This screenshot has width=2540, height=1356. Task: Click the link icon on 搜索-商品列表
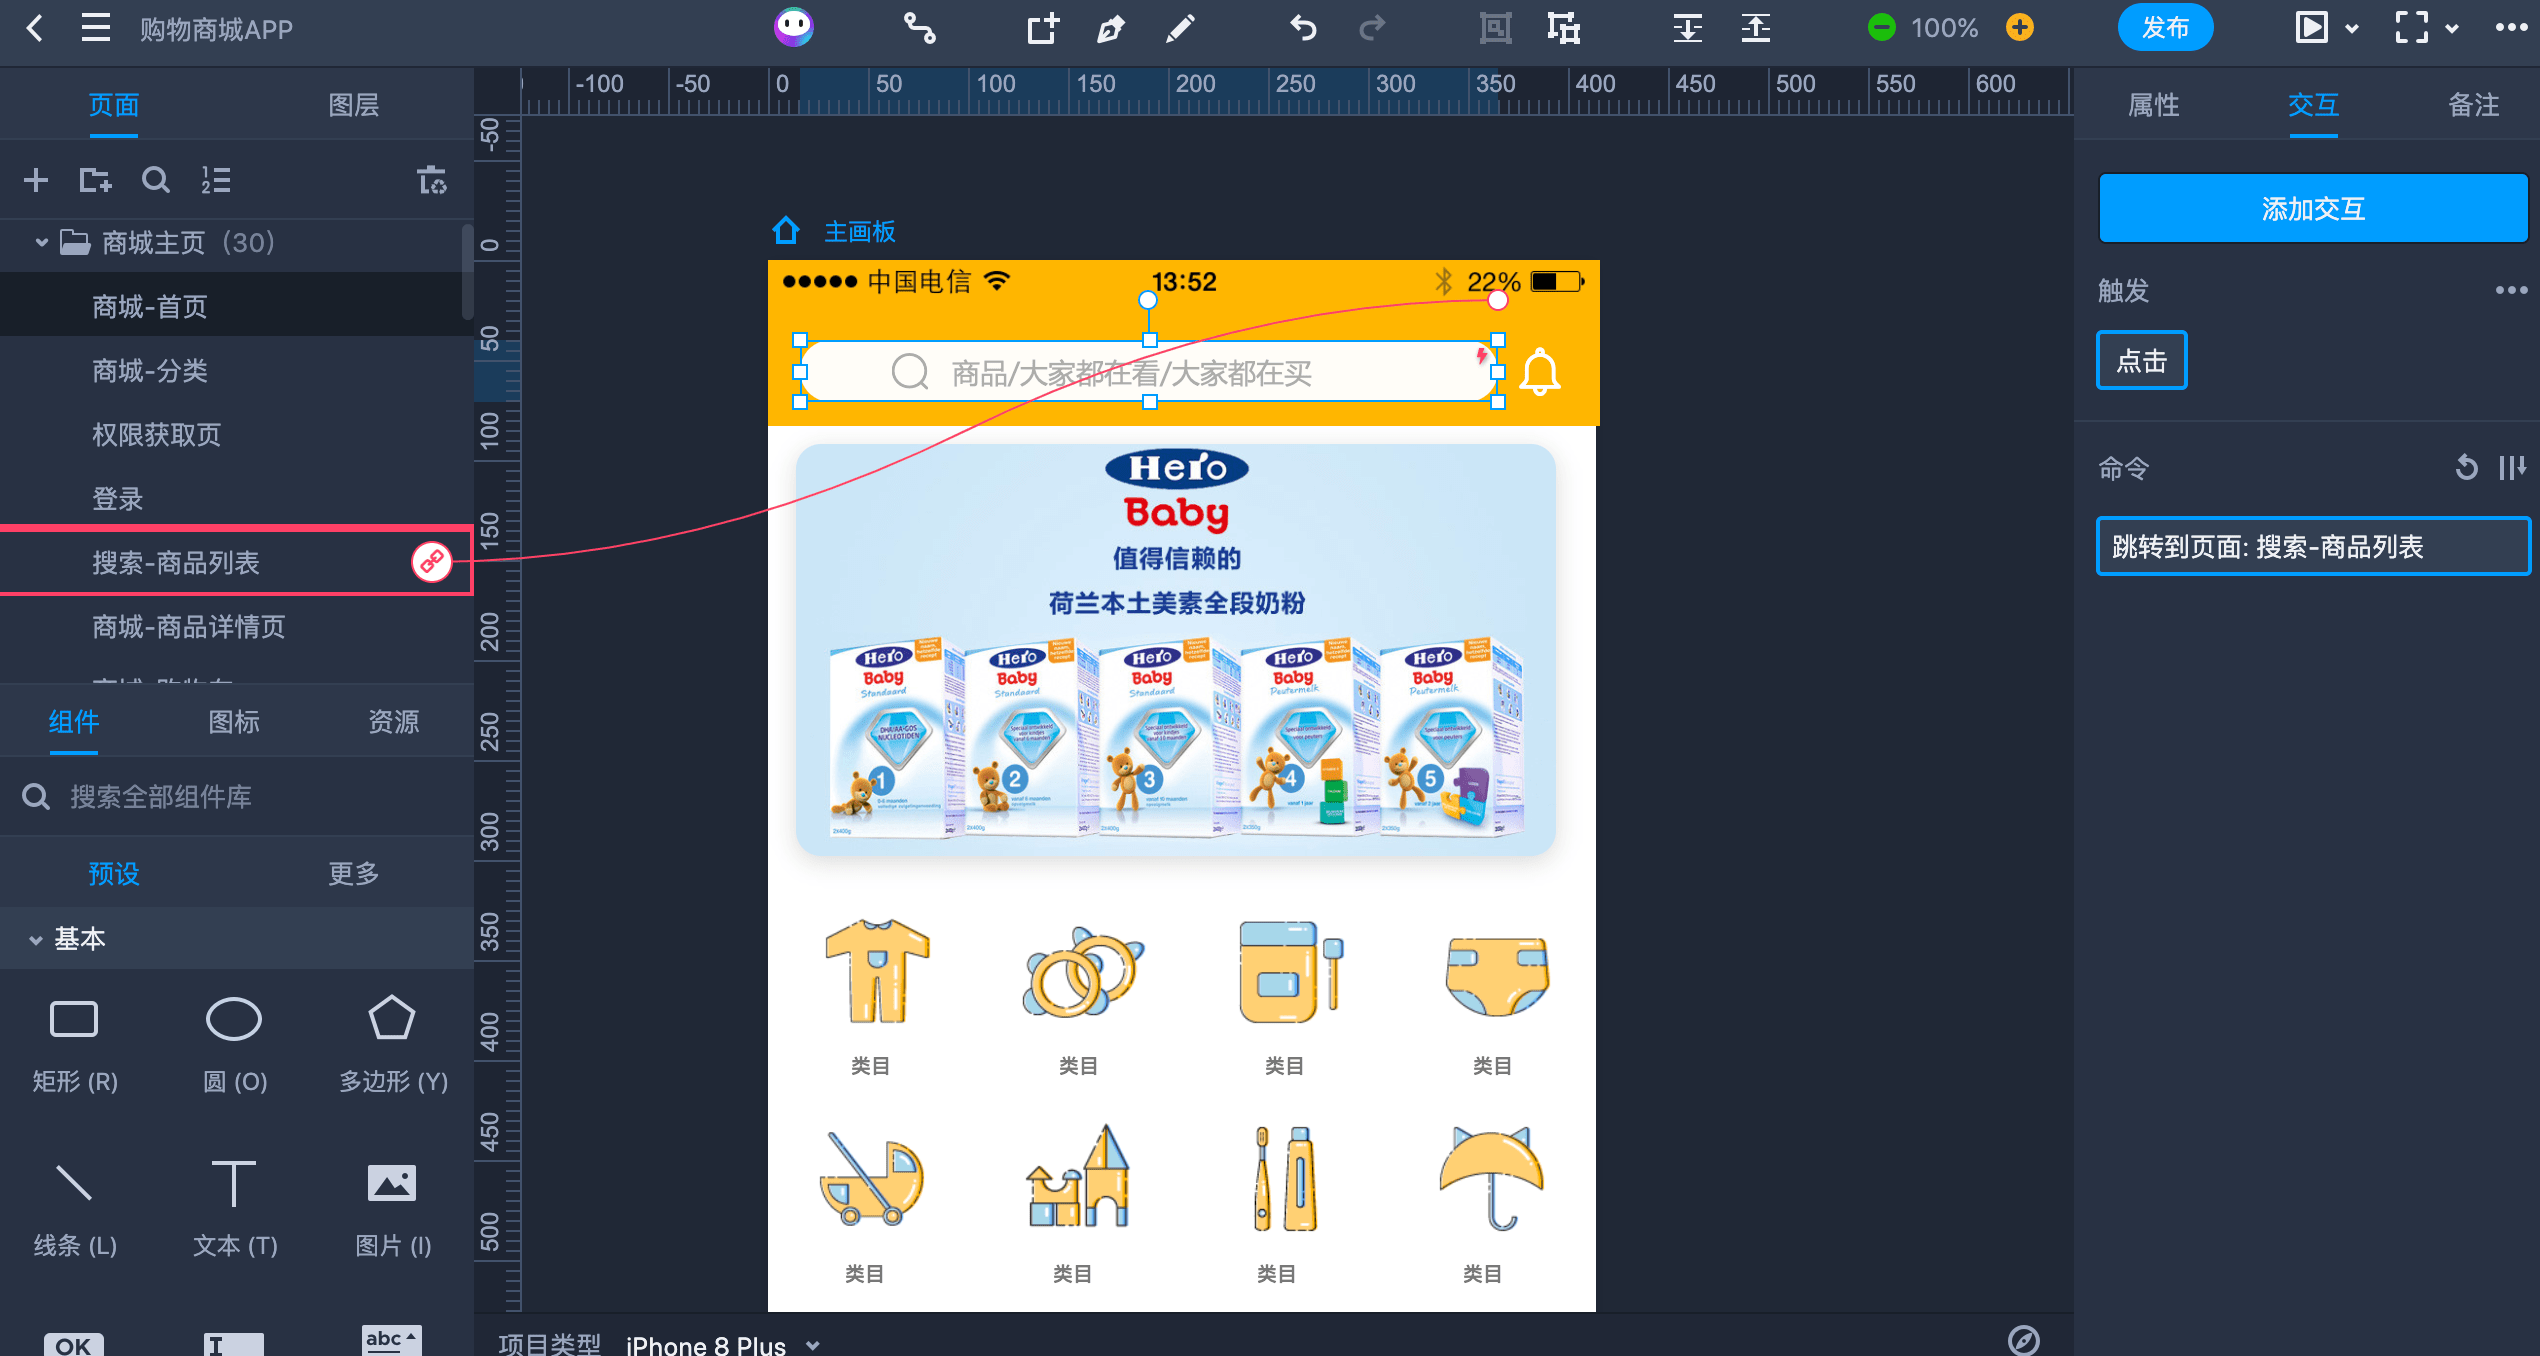click(x=432, y=562)
